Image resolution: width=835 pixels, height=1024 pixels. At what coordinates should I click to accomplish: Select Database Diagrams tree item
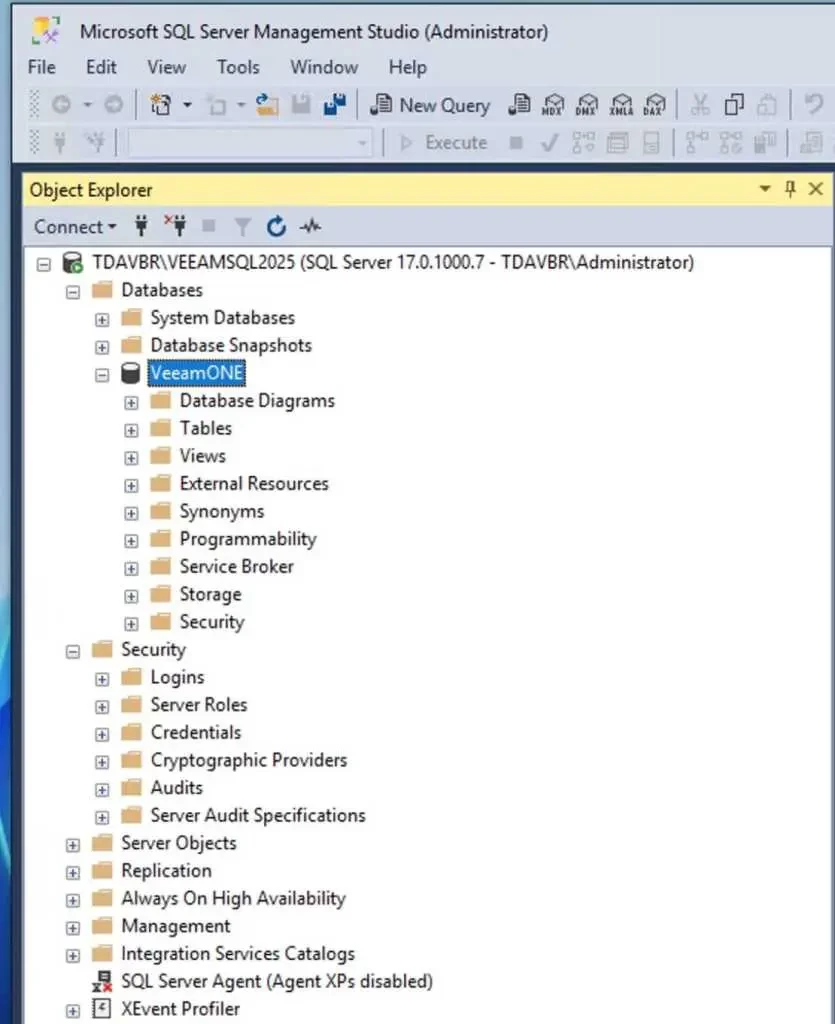[x=257, y=400]
